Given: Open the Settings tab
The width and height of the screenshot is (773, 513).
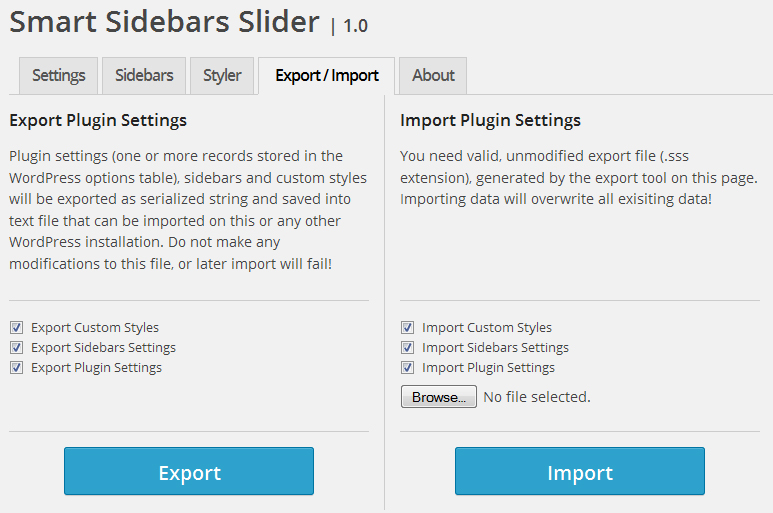Looking at the screenshot, I should tap(58, 75).
